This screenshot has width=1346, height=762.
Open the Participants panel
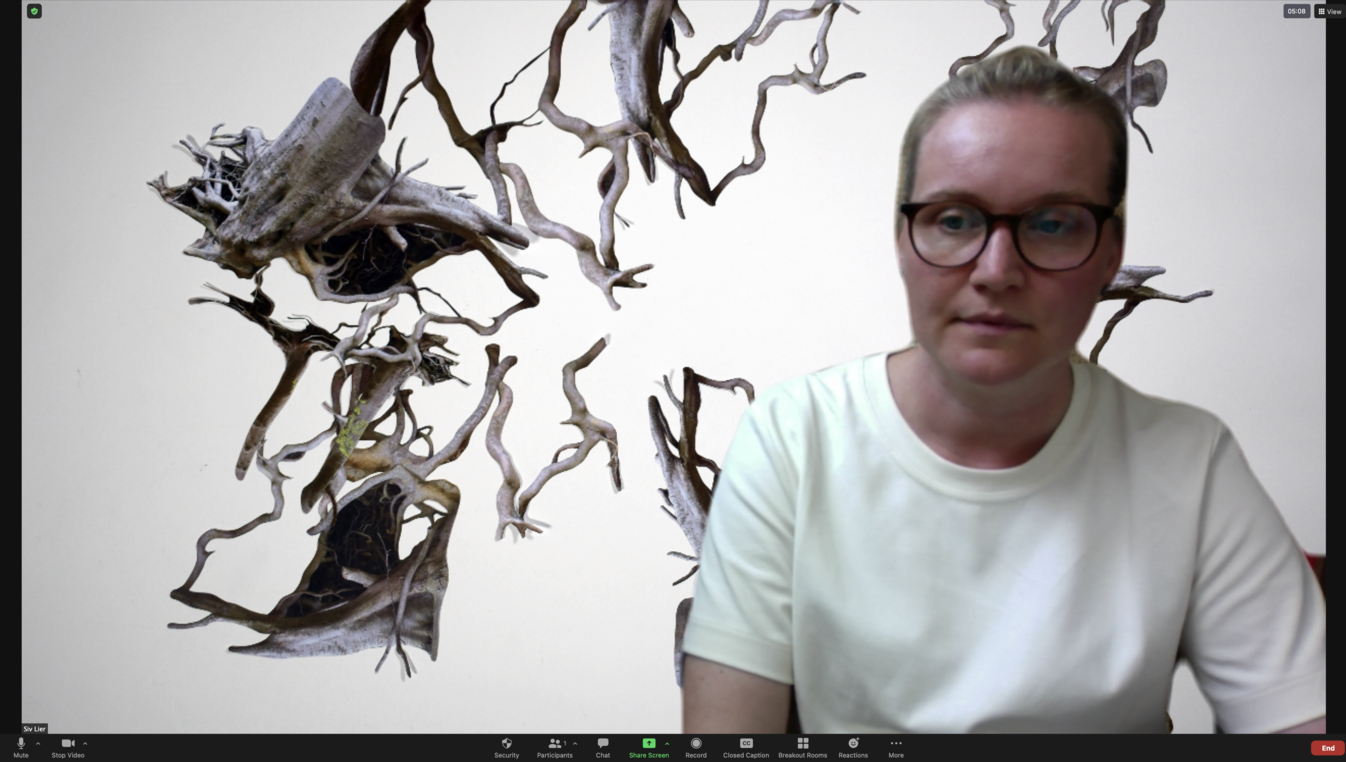click(x=554, y=747)
